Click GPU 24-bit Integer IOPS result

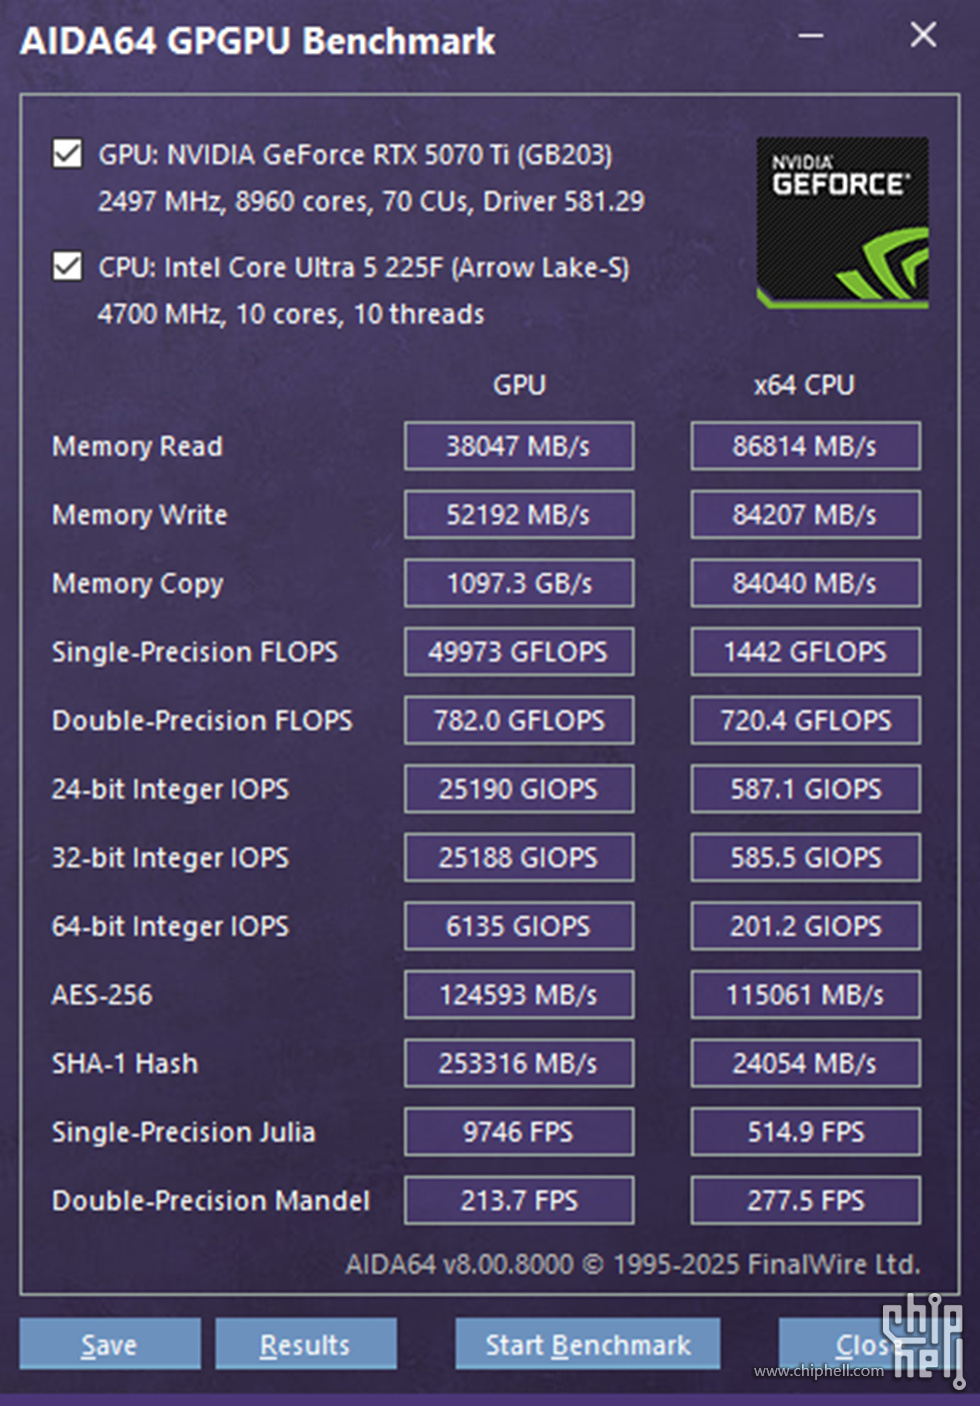[x=519, y=789]
